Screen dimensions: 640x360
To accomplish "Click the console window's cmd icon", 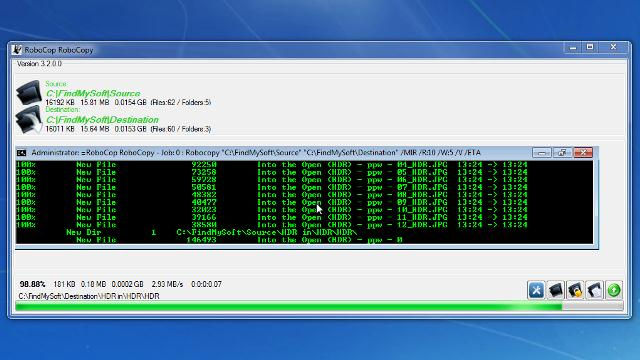I will [x=22, y=153].
